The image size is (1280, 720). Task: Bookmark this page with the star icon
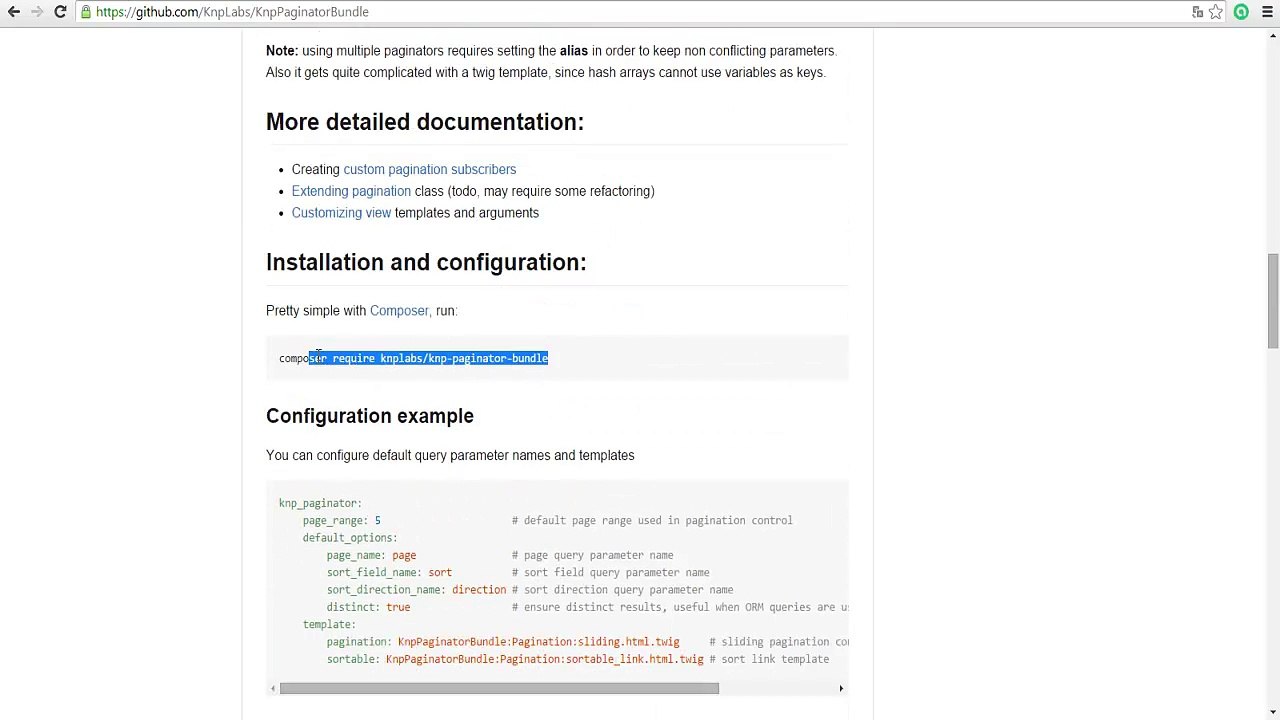click(1216, 12)
